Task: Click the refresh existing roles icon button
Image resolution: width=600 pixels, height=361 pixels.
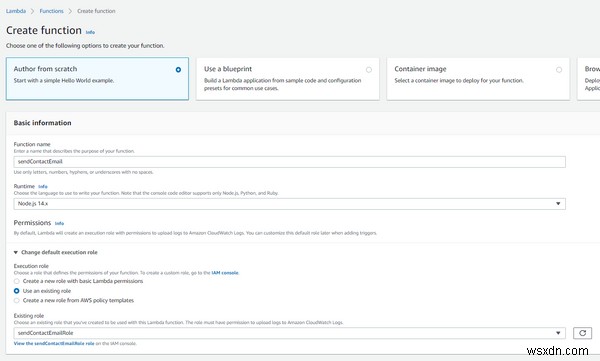Action: [x=582, y=333]
